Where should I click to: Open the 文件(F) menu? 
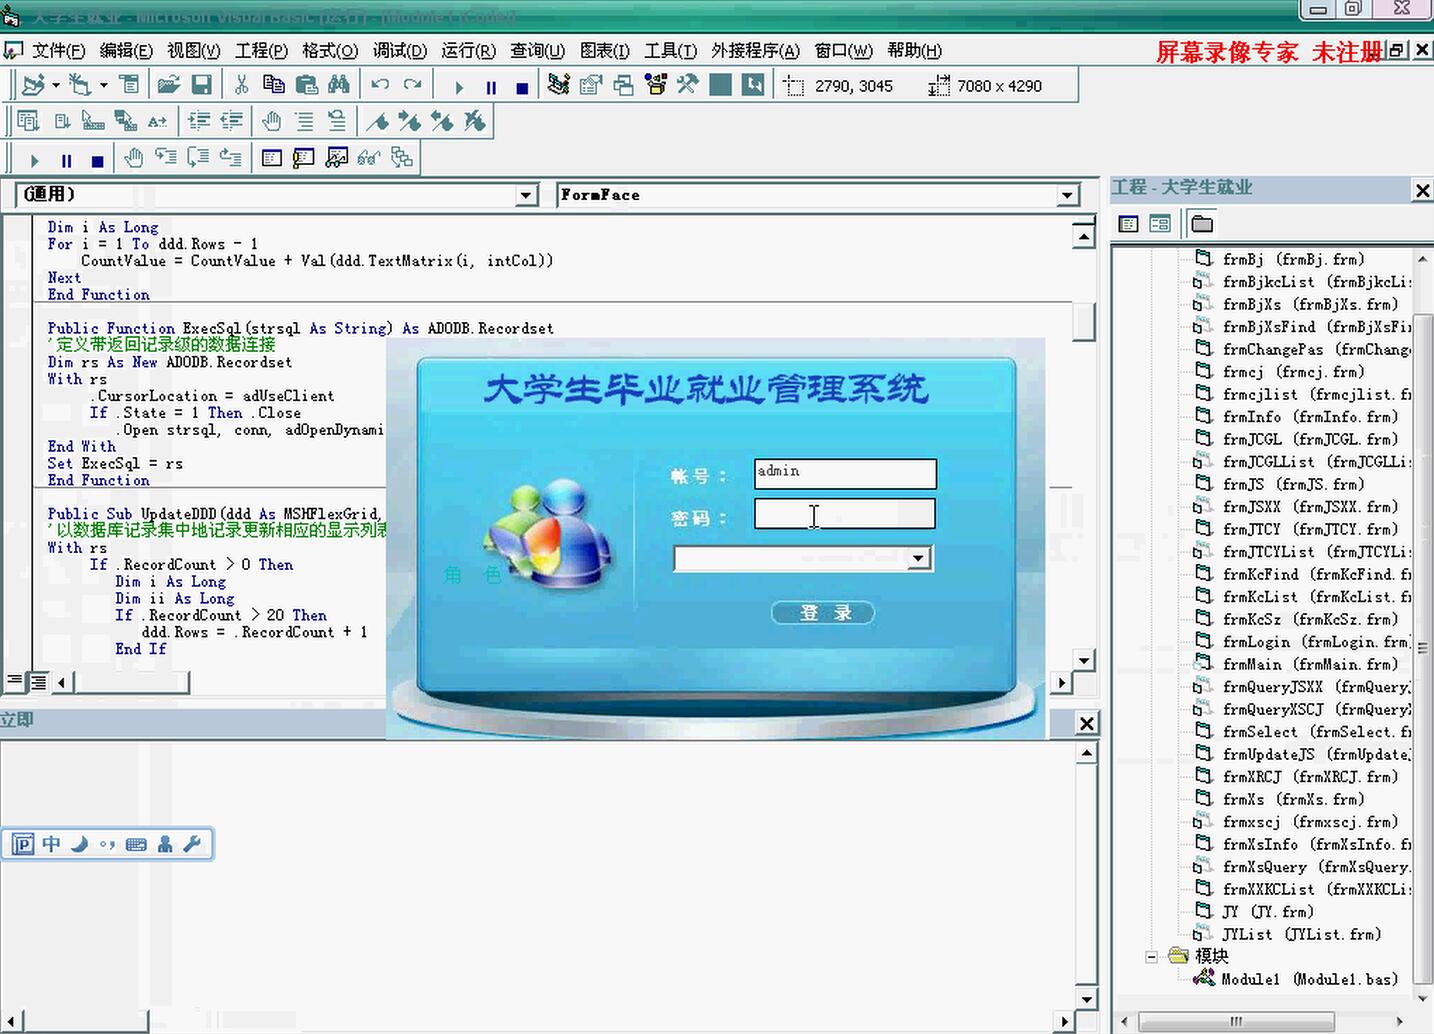point(57,50)
